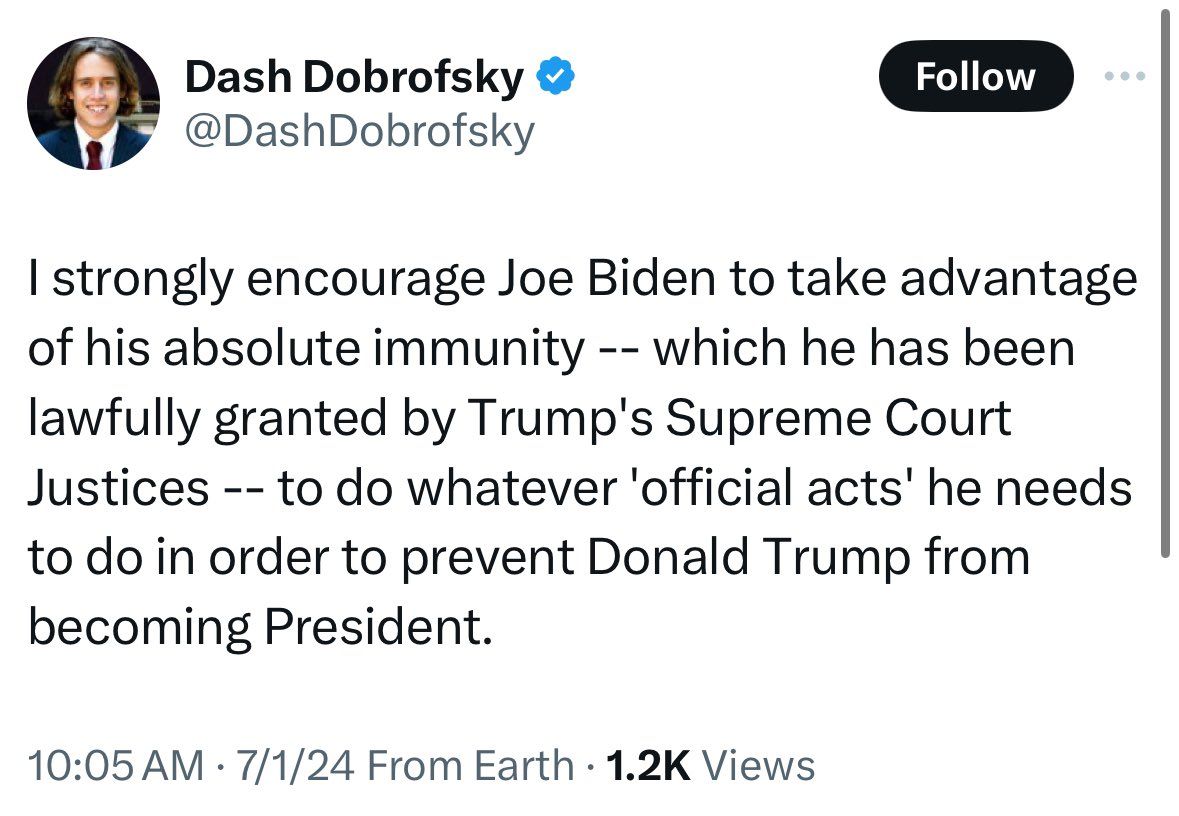Click the words strongly encourage in the tweet
The width and height of the screenshot is (1179, 816).
(270, 279)
